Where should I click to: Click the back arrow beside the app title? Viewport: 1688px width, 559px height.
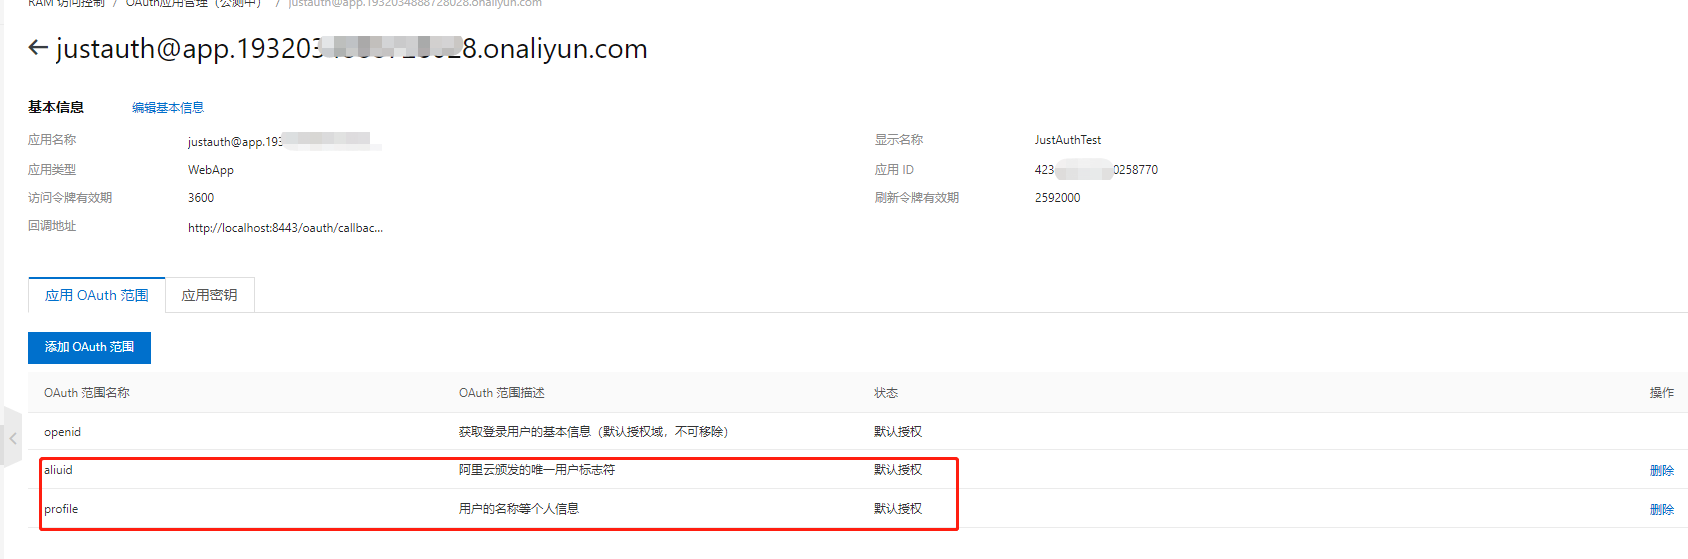38,48
